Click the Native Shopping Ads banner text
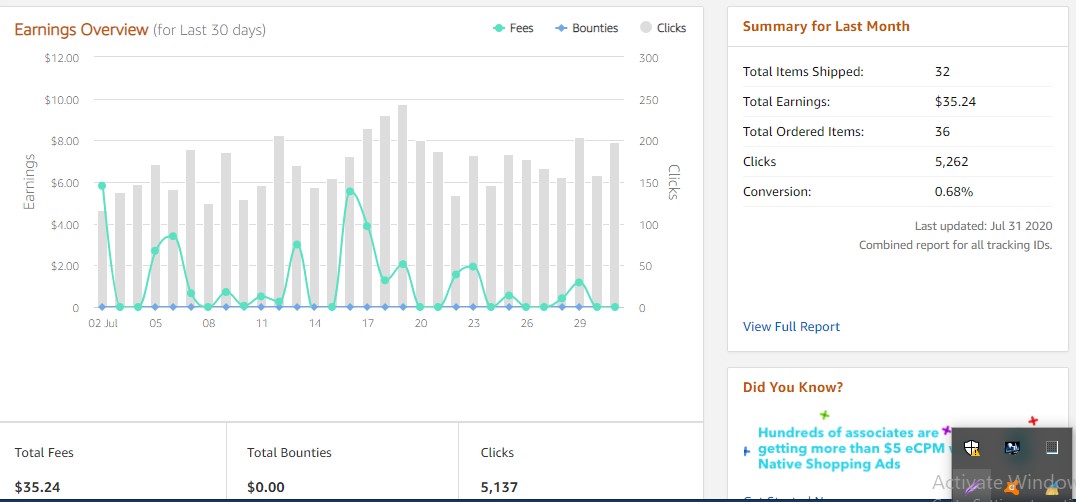This screenshot has height=502, width=1076. tap(850, 448)
